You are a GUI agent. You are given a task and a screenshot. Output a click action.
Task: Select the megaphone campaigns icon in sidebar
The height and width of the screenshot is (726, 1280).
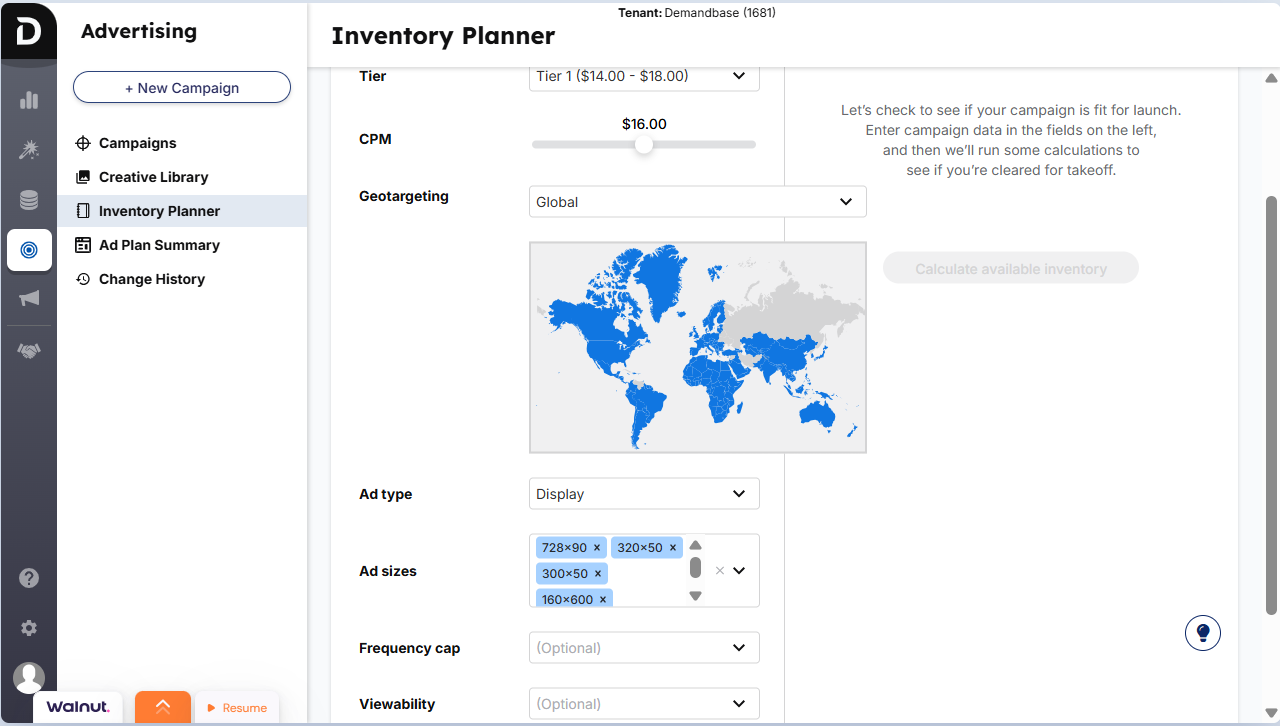click(x=28, y=299)
